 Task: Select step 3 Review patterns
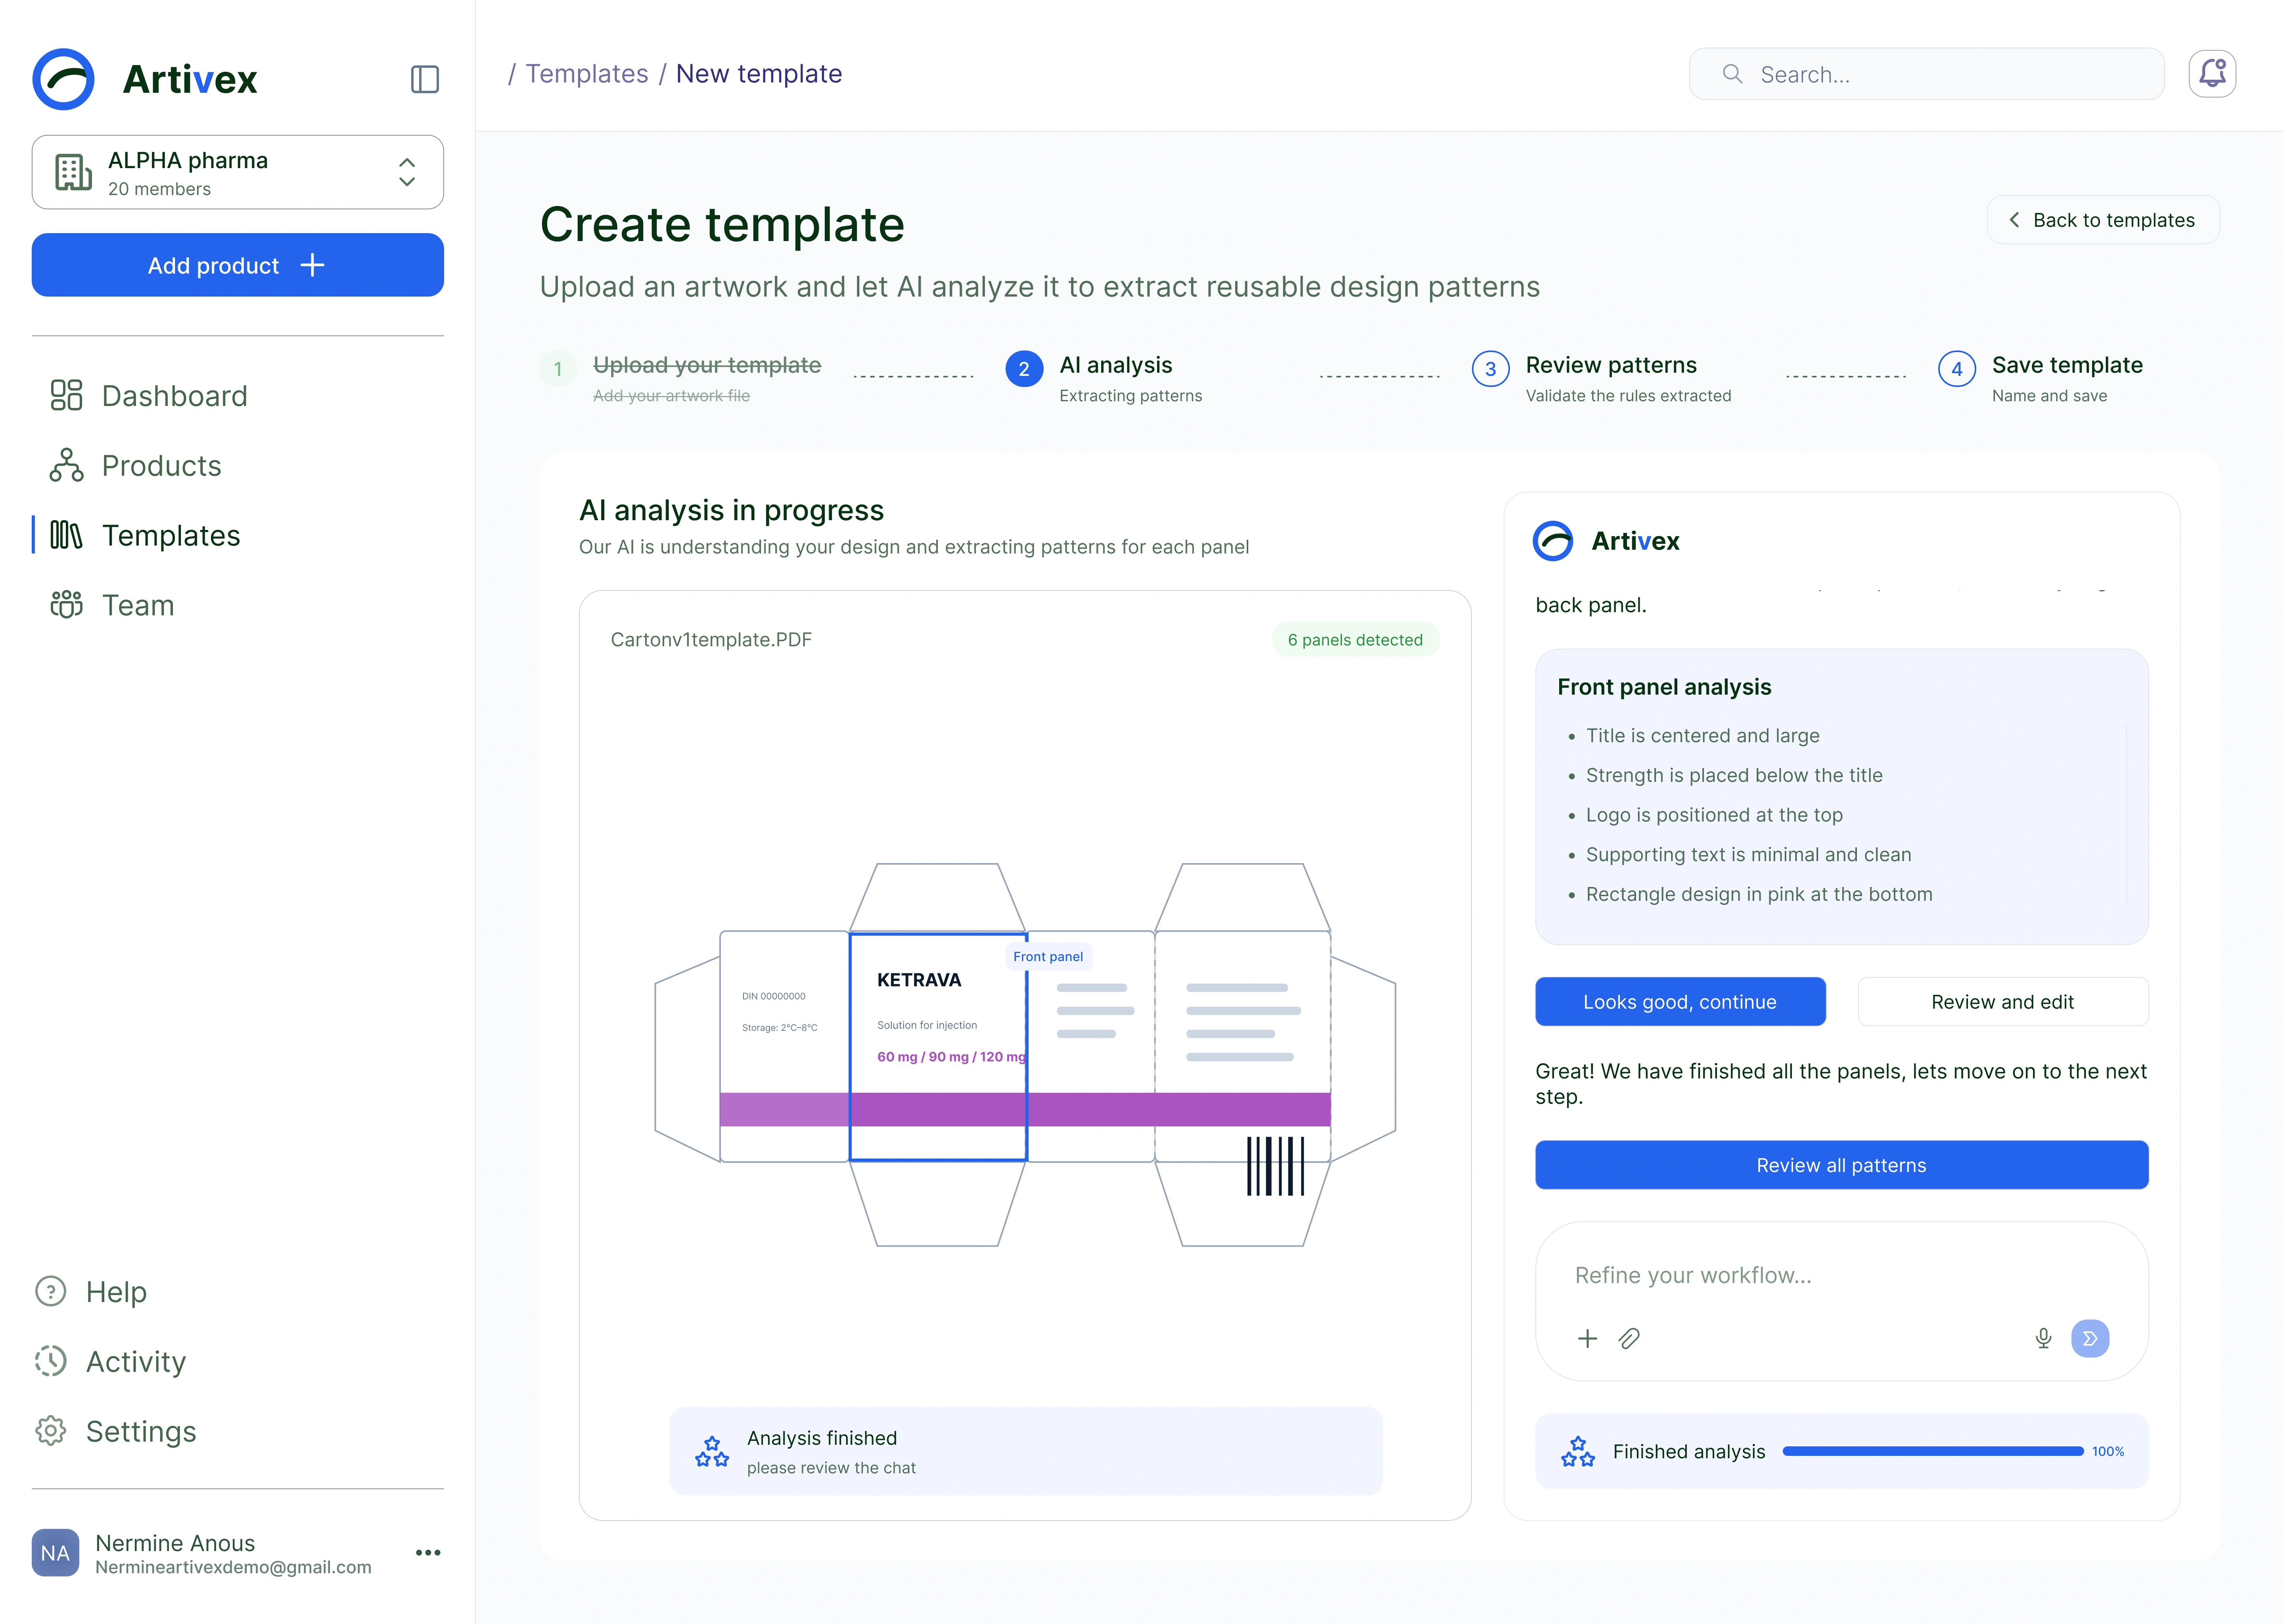coord(1601,377)
